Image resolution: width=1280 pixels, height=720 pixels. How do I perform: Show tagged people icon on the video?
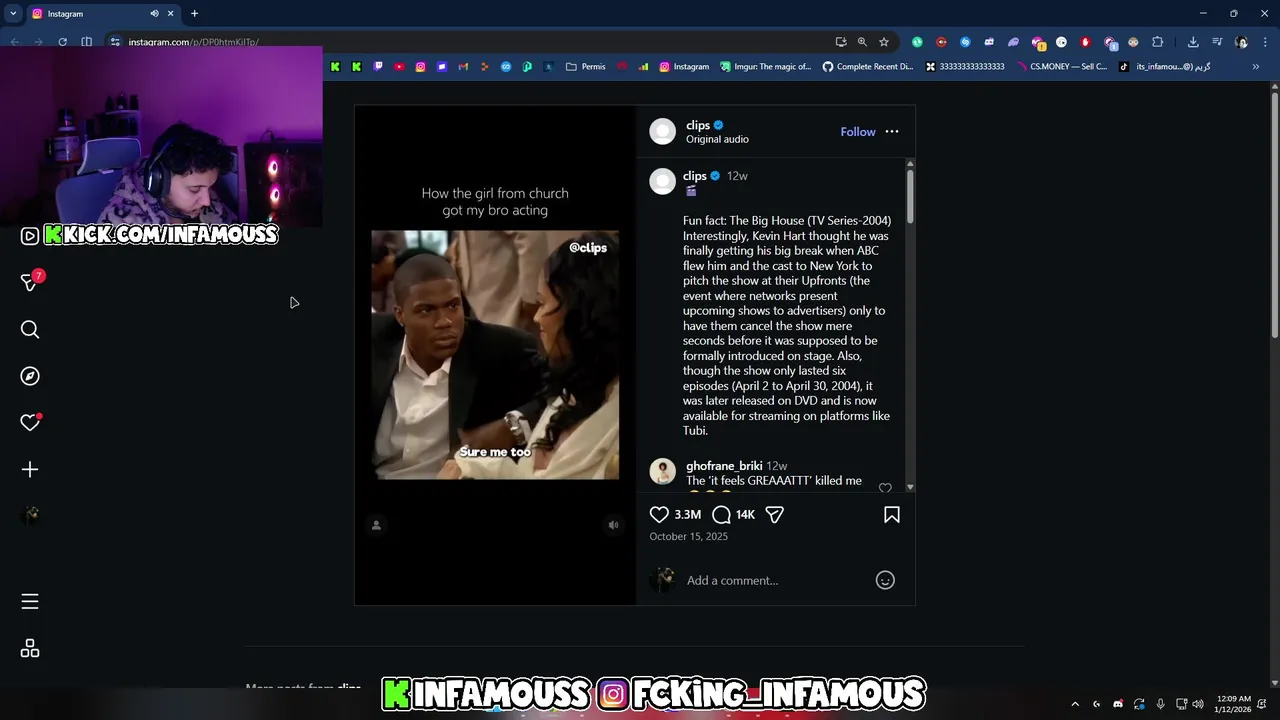click(376, 525)
